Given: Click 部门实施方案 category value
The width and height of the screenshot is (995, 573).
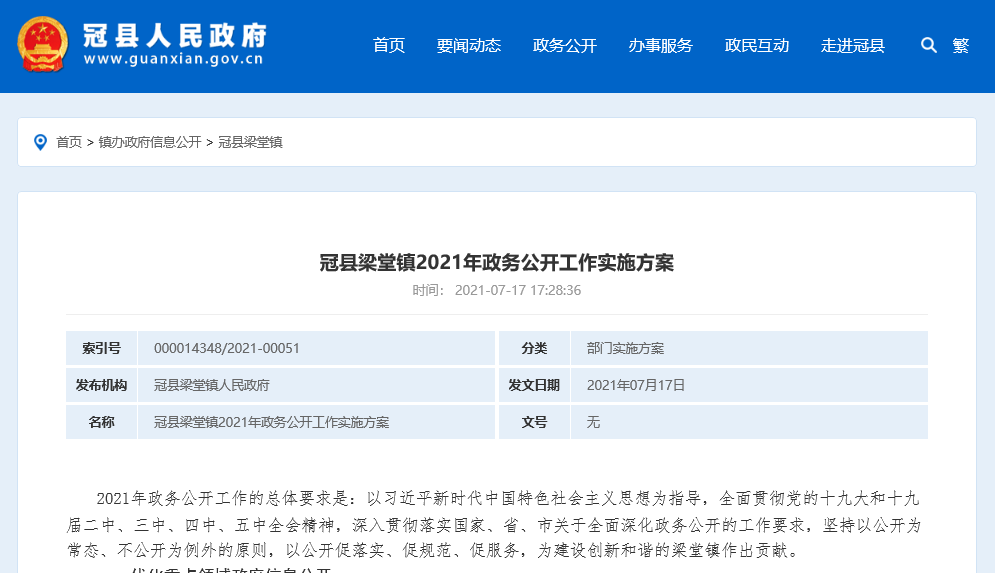Looking at the screenshot, I should 625,348.
